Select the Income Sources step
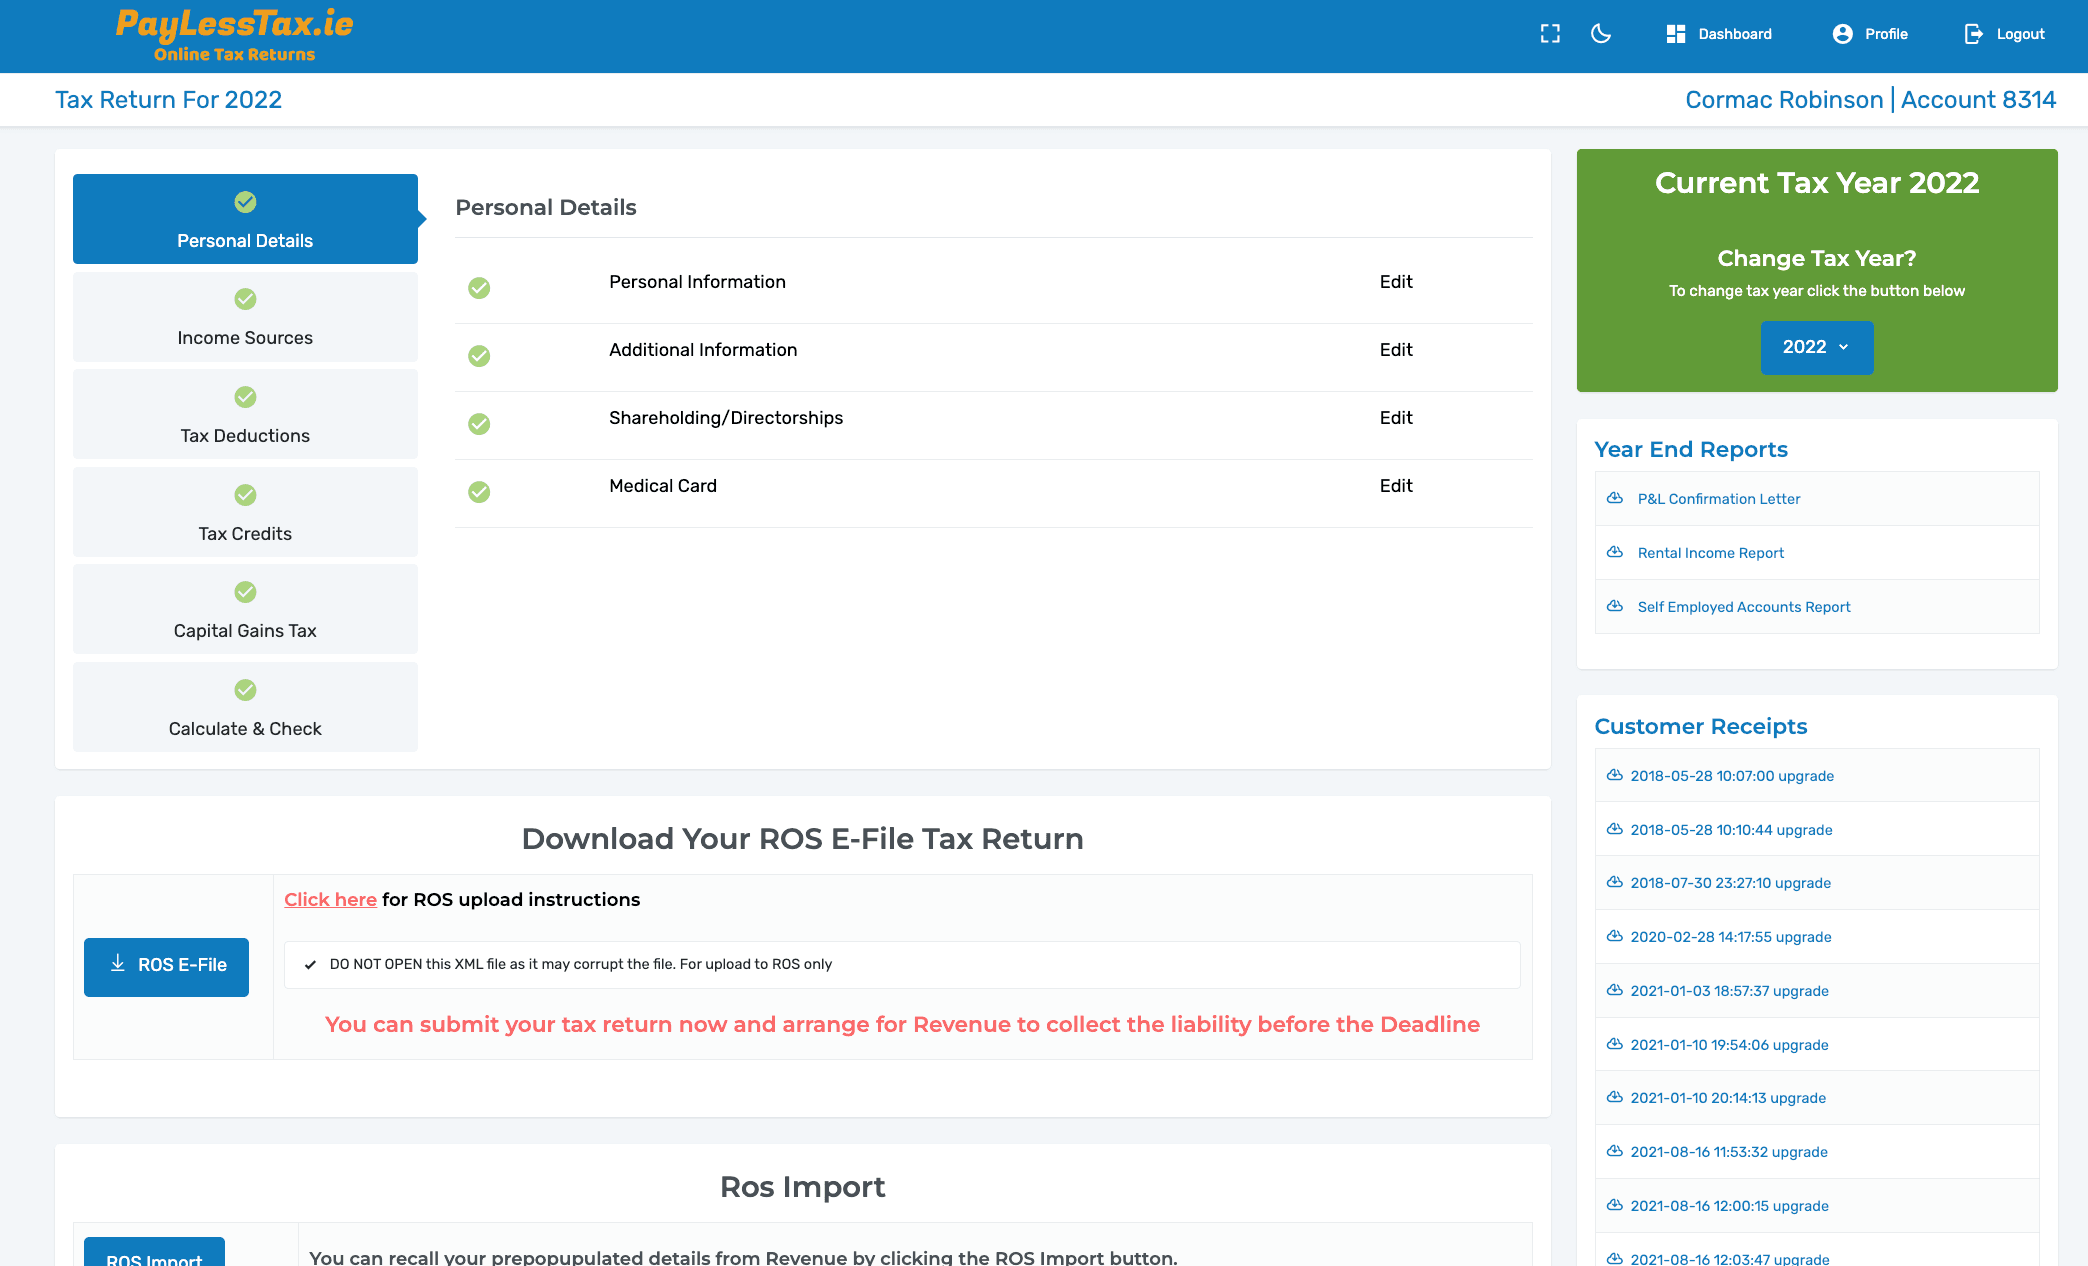 point(245,317)
